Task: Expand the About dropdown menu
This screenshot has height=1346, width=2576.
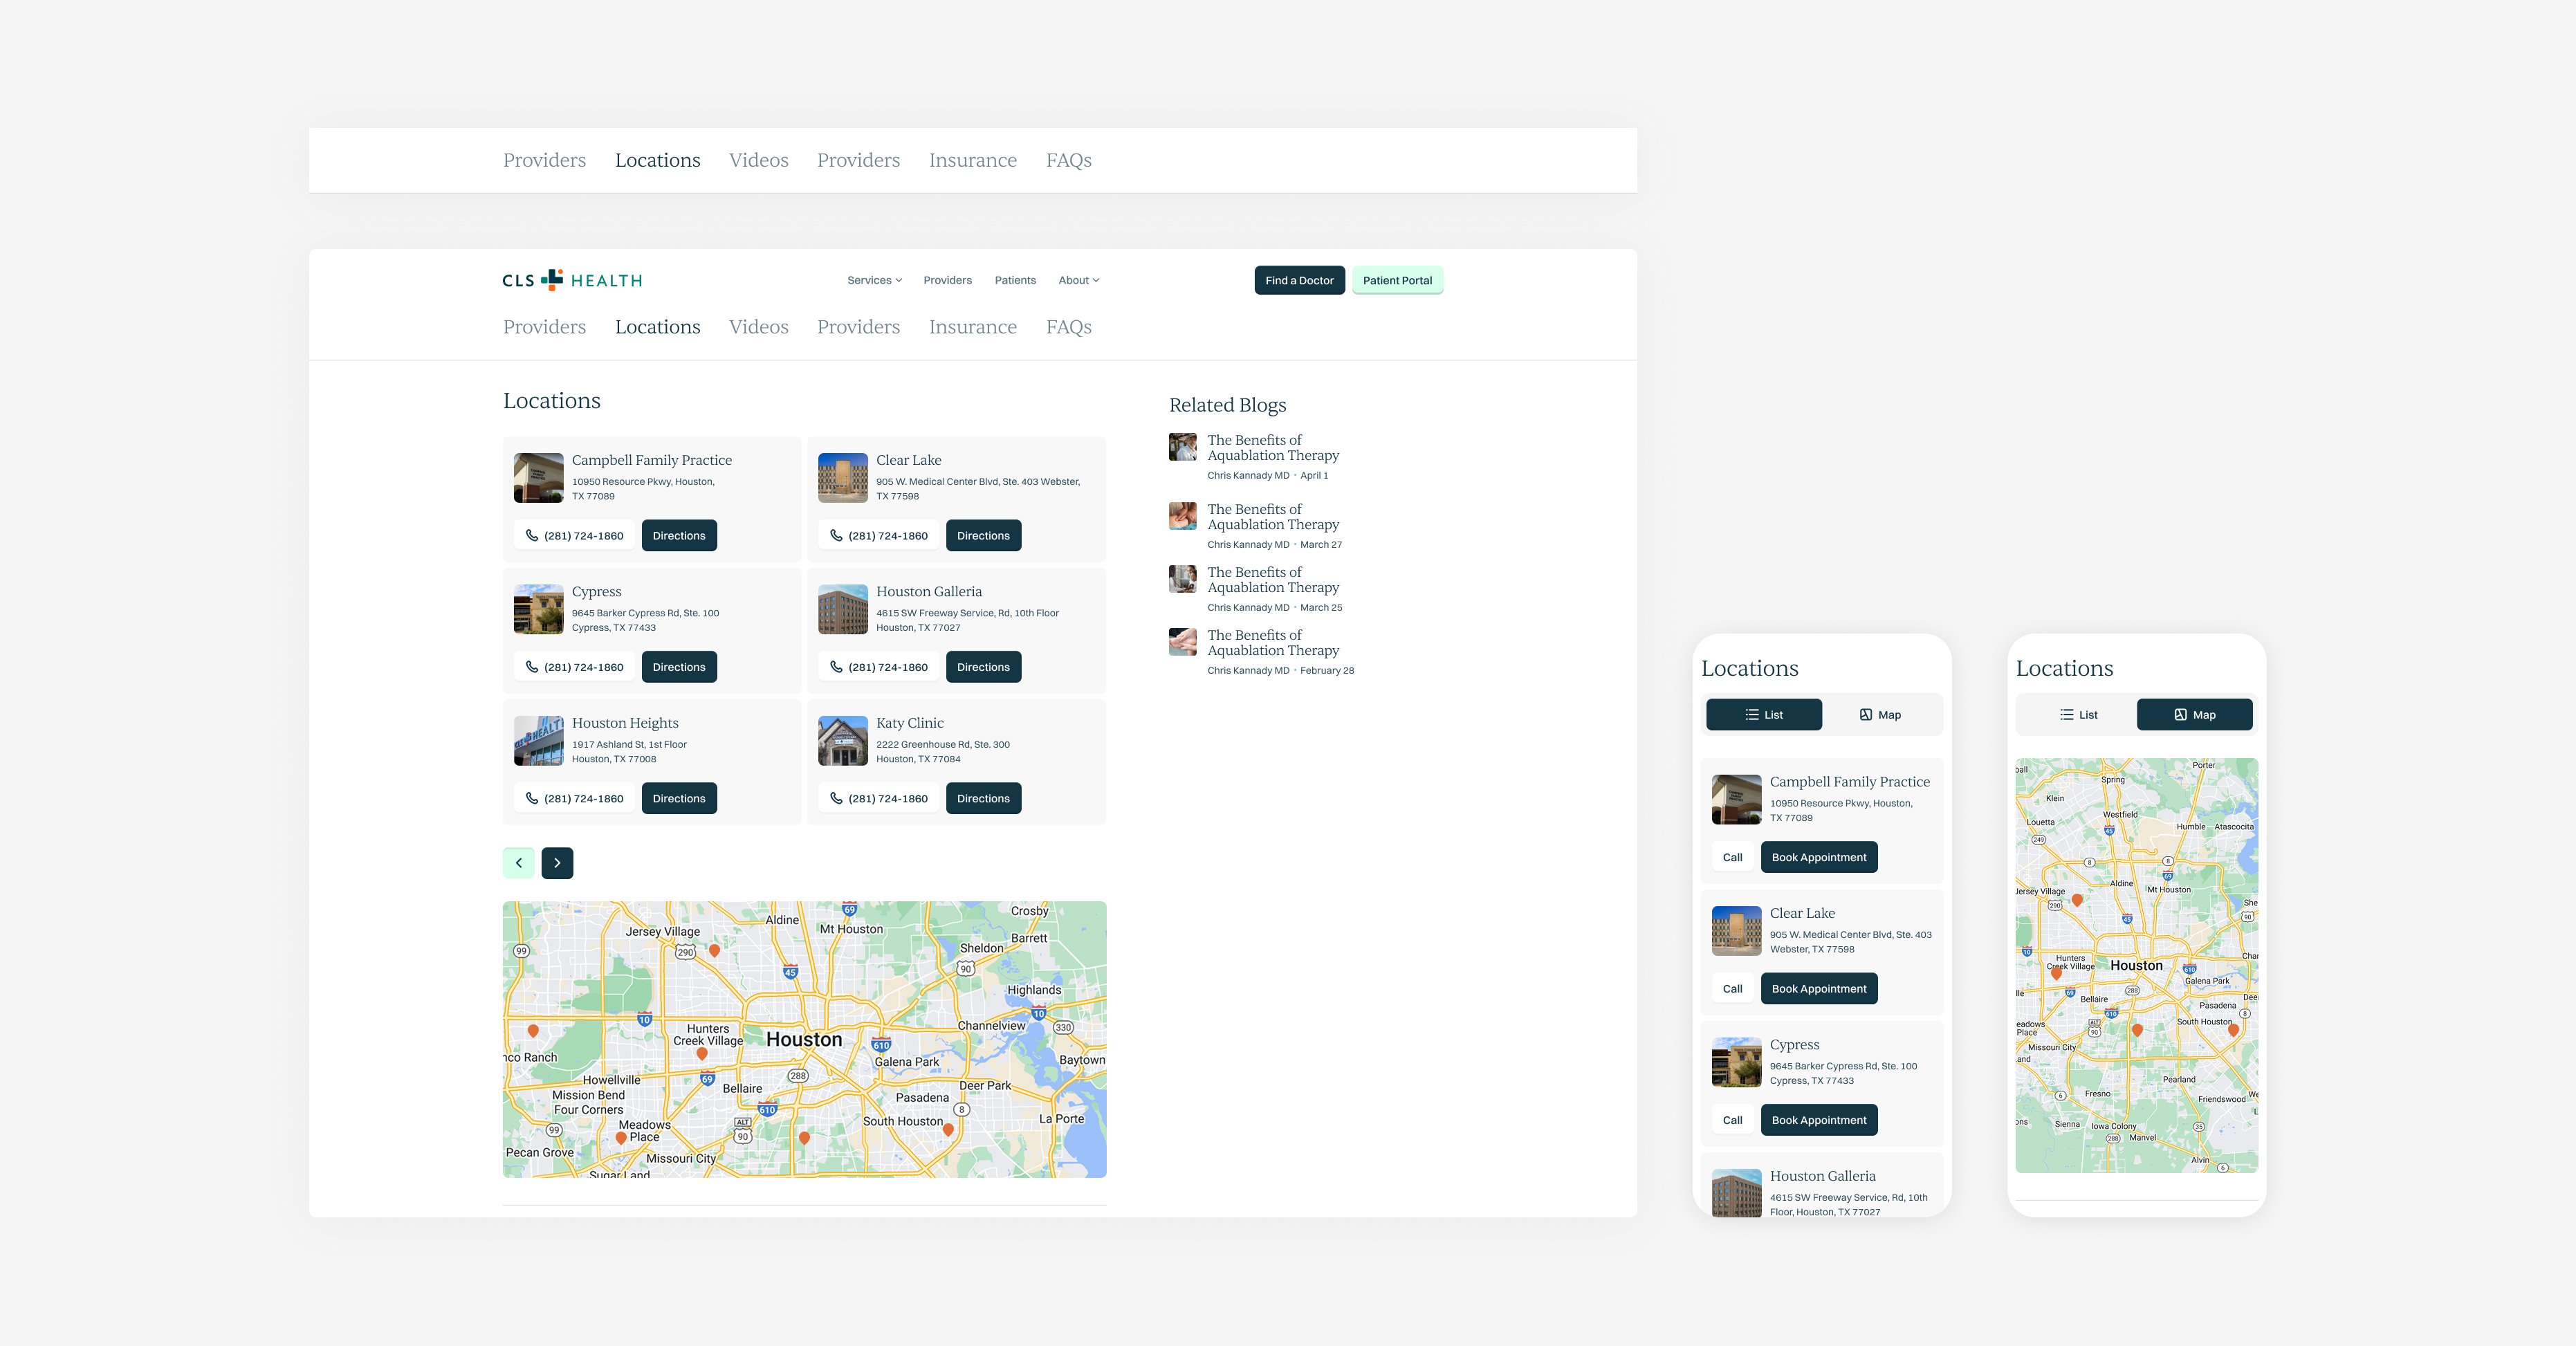Action: (1078, 280)
